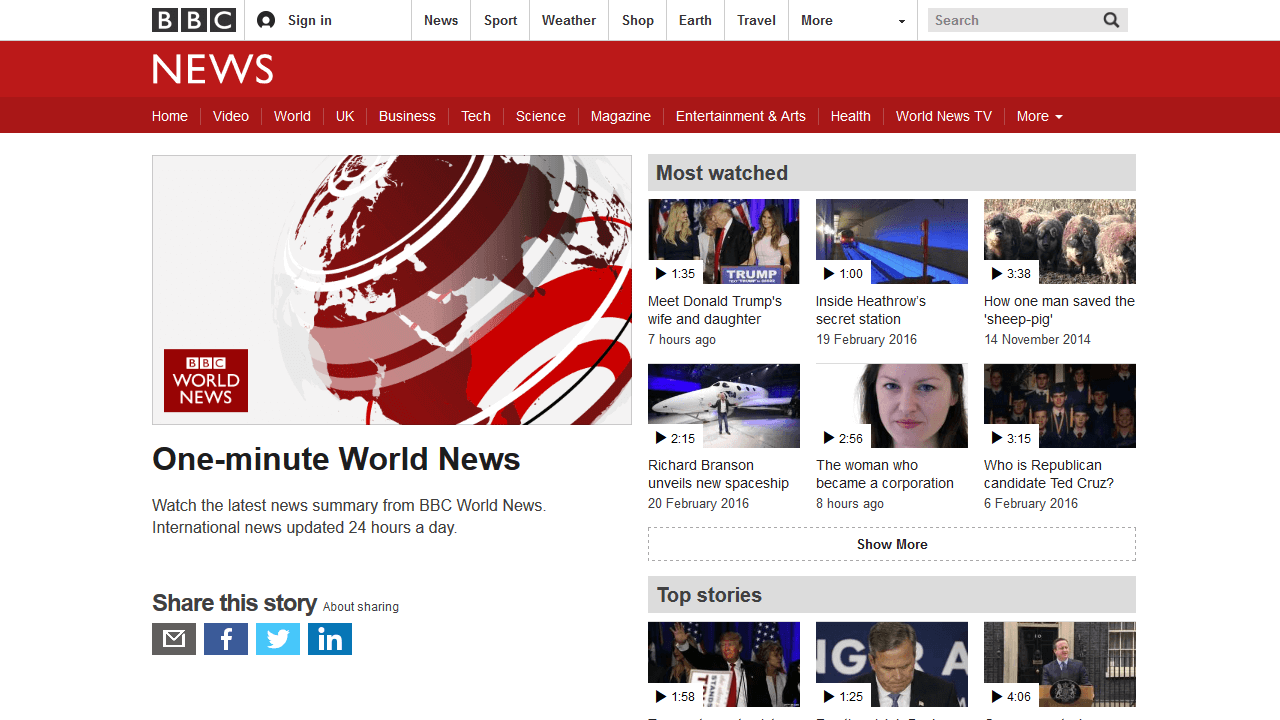Expand the top bar More dropdown arrow
The width and height of the screenshot is (1280, 720).
(x=901, y=21)
